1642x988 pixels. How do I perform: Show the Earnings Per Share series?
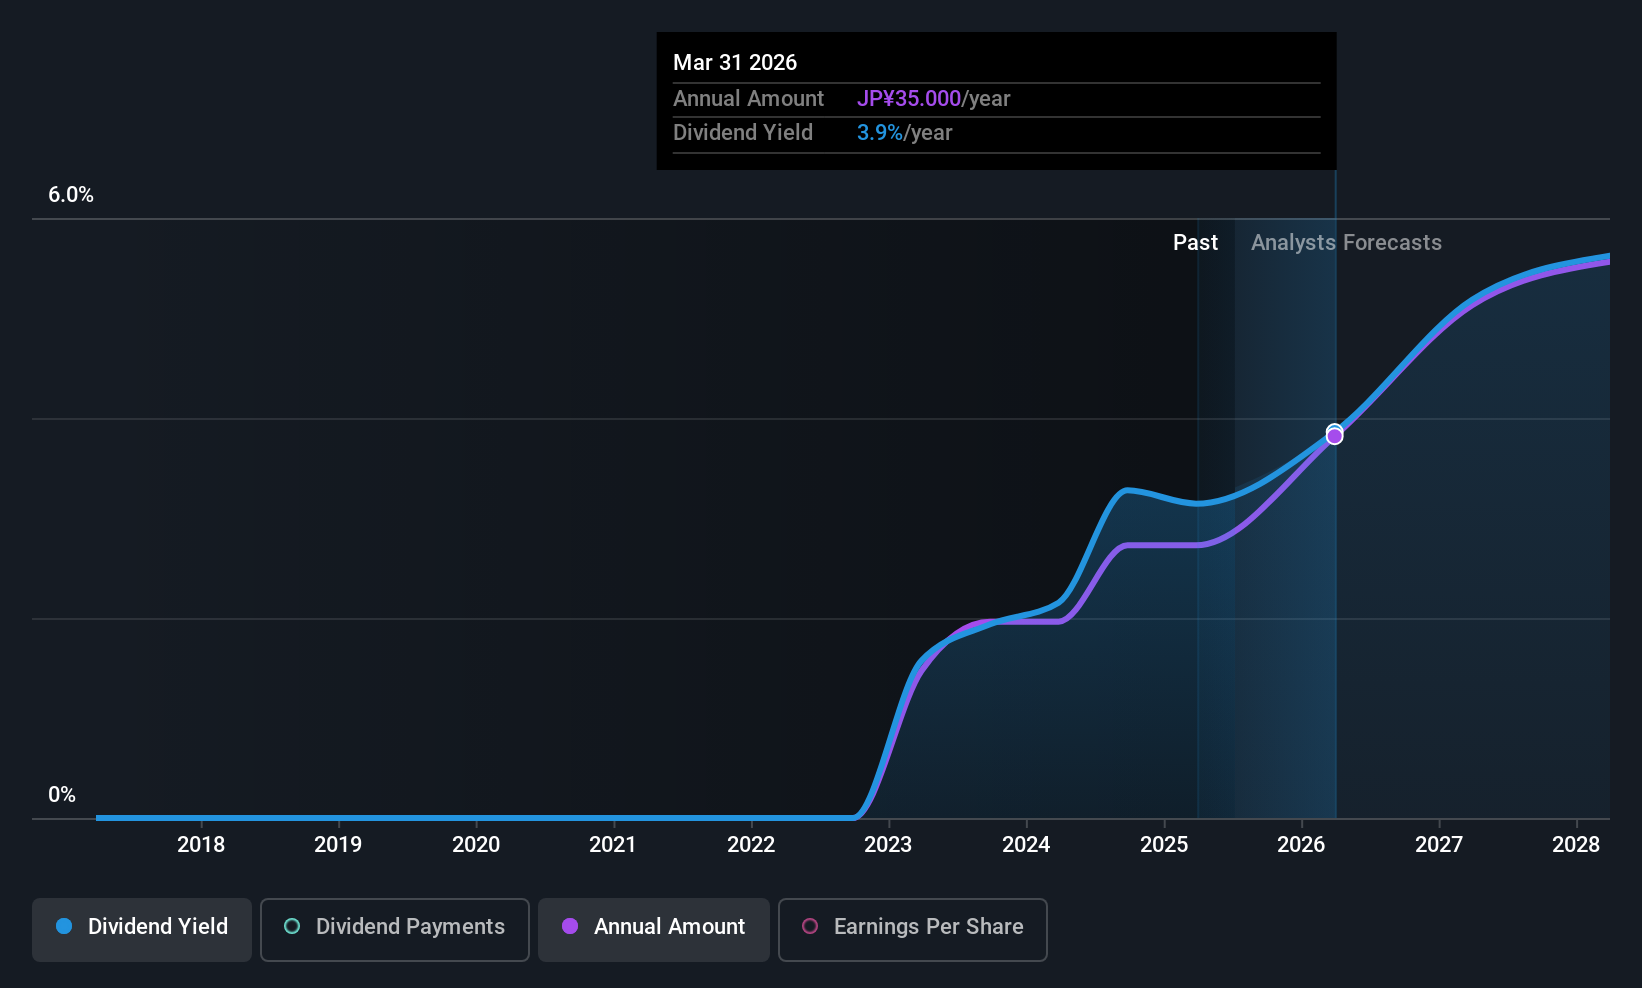coord(913,929)
